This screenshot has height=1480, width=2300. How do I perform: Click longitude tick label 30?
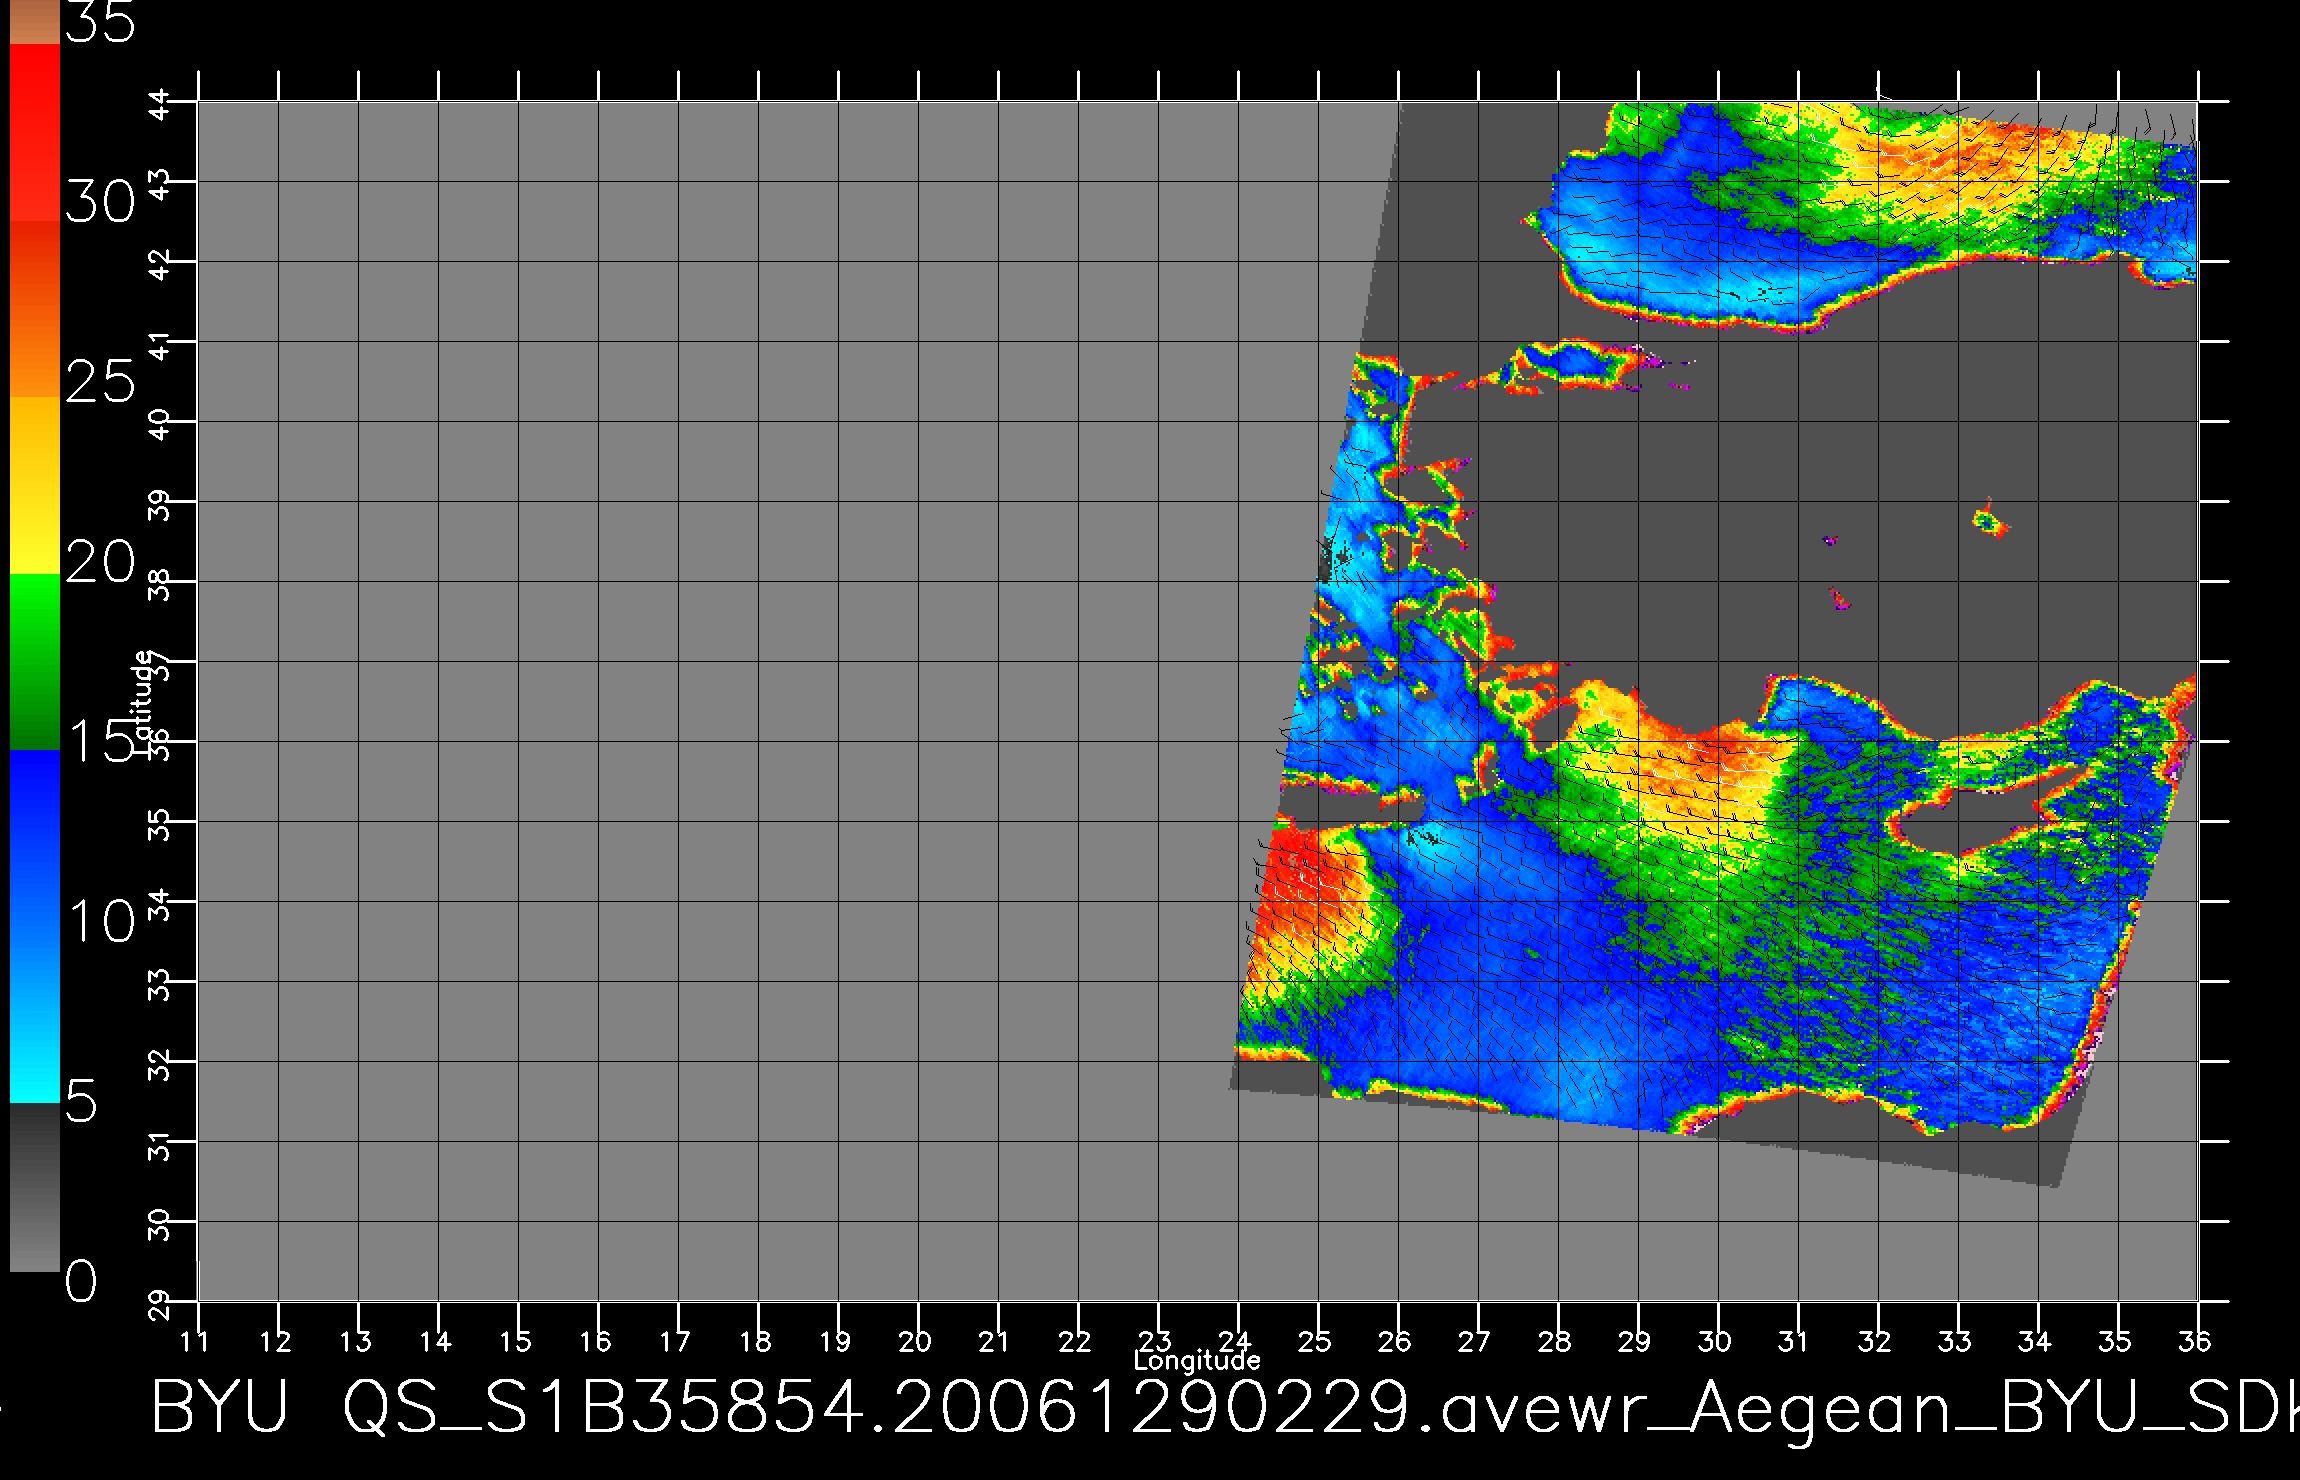(x=1715, y=1341)
